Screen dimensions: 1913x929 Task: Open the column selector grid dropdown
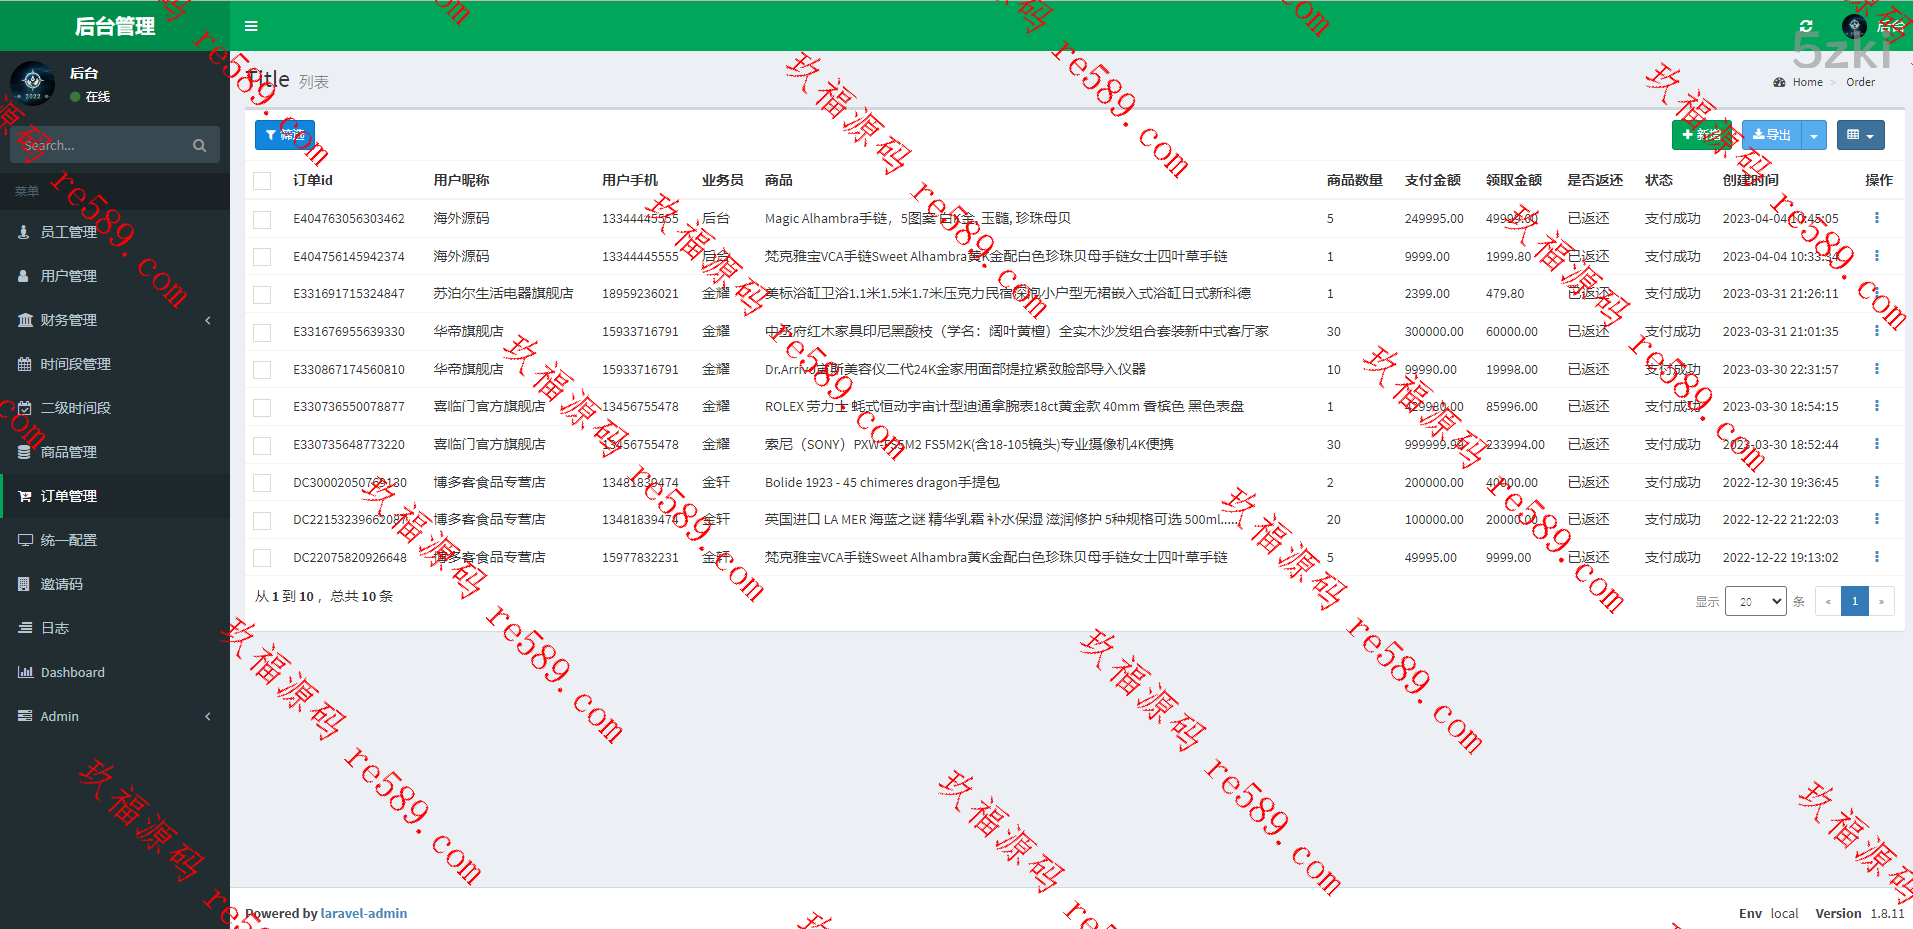[x=1860, y=135]
